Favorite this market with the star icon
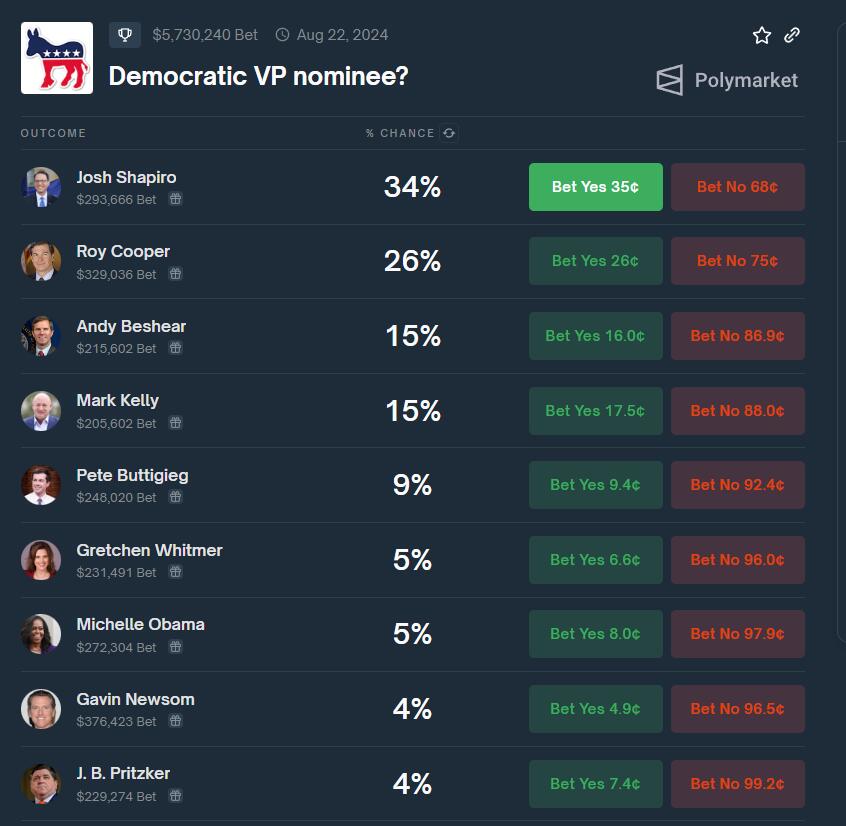Screen dimensions: 846x826 (761, 36)
